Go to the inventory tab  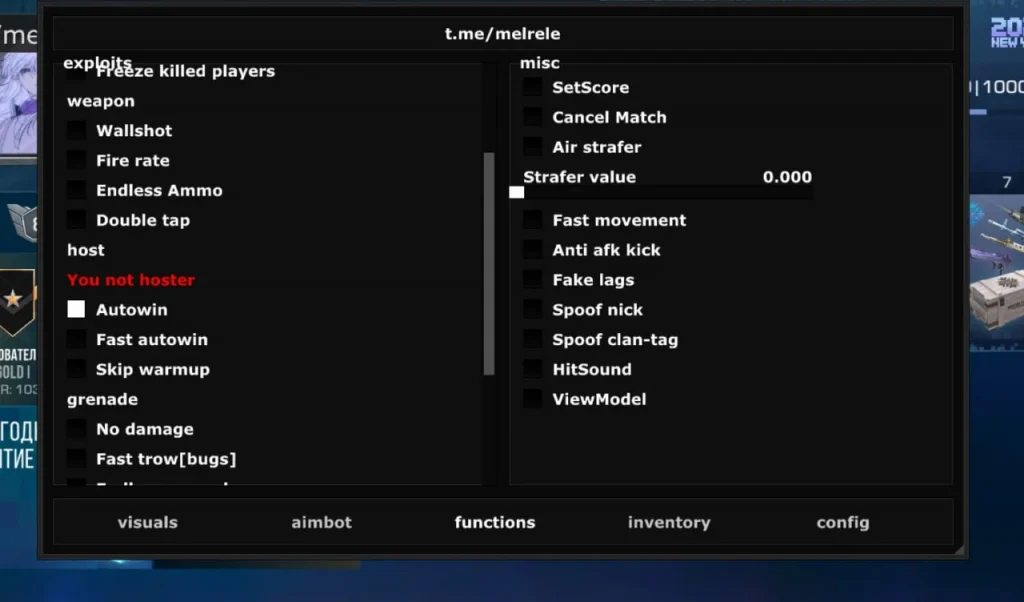[668, 522]
